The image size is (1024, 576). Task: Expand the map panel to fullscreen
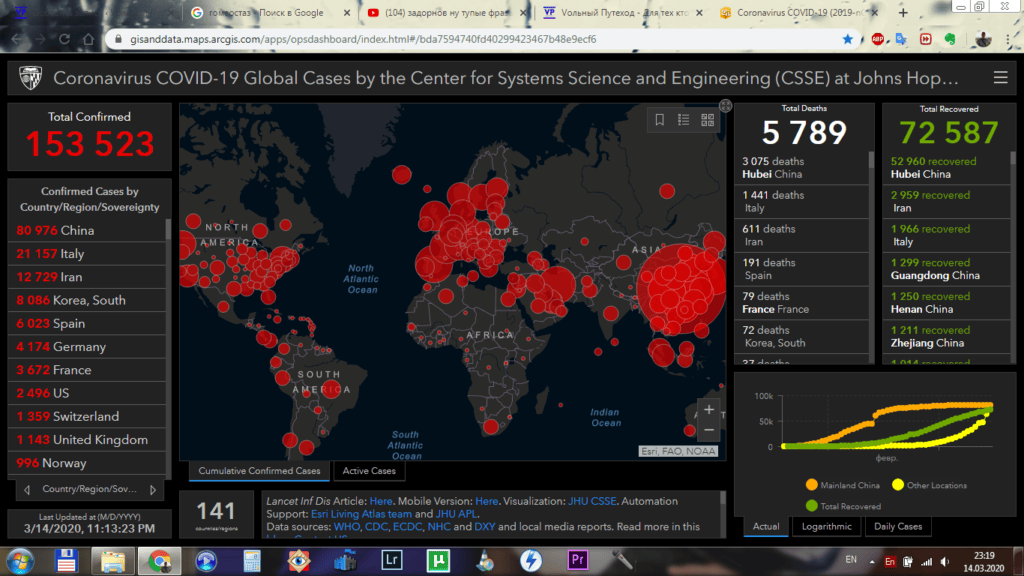coord(726,105)
